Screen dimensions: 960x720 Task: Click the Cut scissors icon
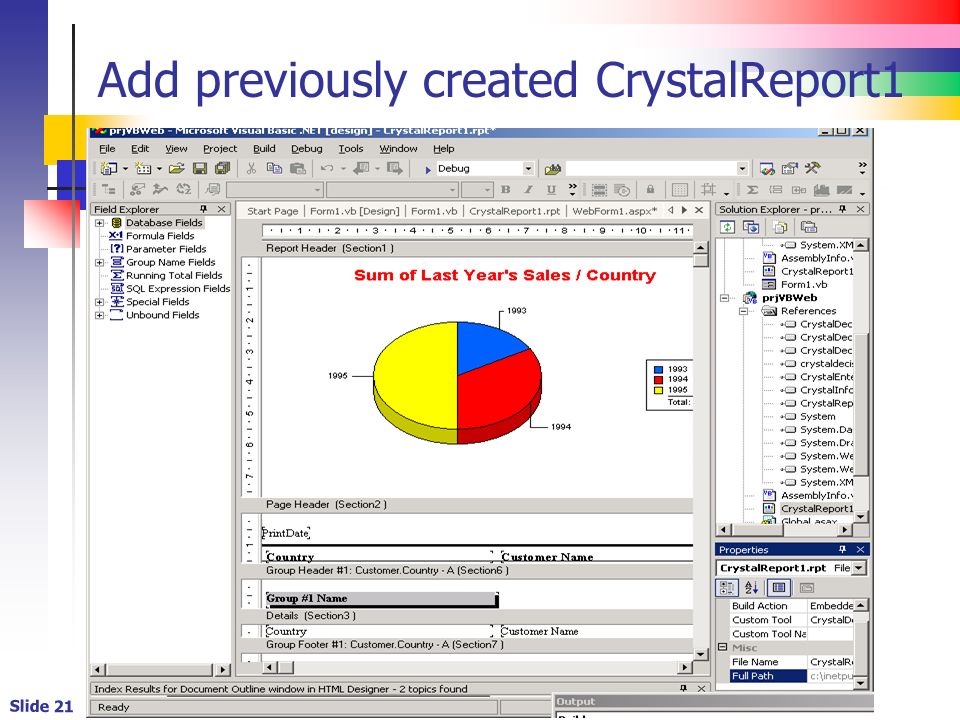(251, 168)
